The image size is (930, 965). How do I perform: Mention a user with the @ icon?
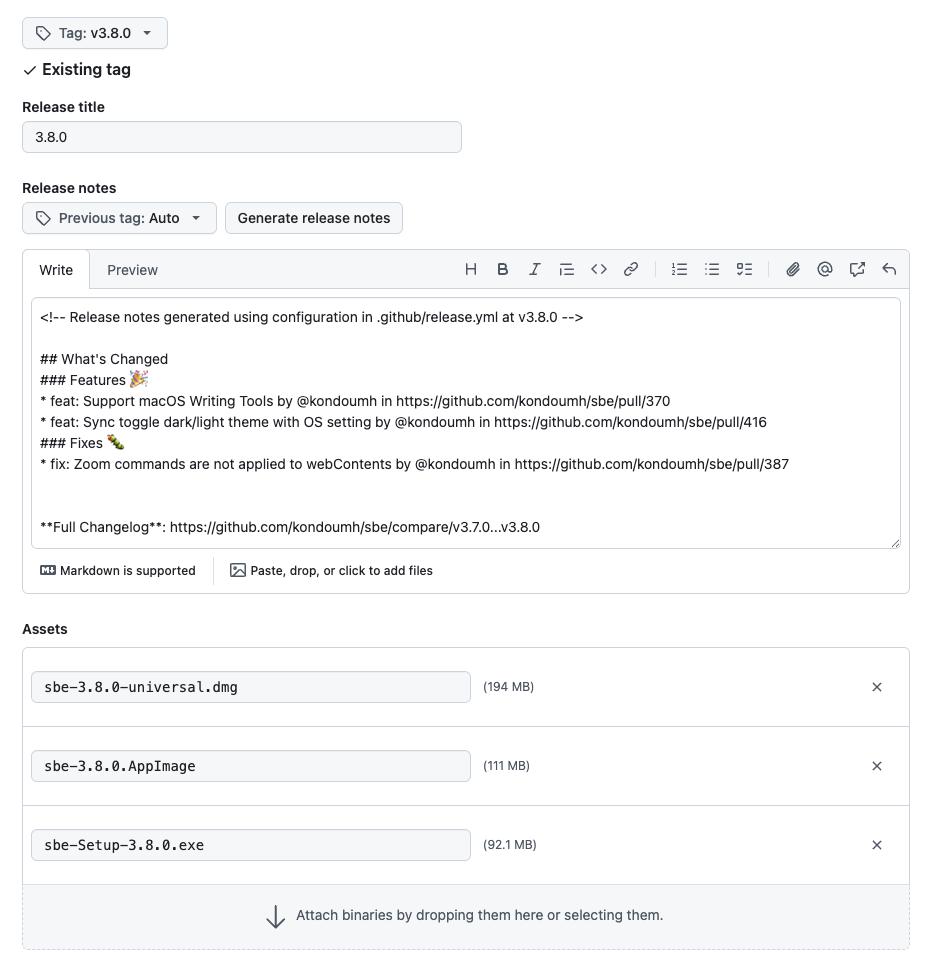pos(824,269)
